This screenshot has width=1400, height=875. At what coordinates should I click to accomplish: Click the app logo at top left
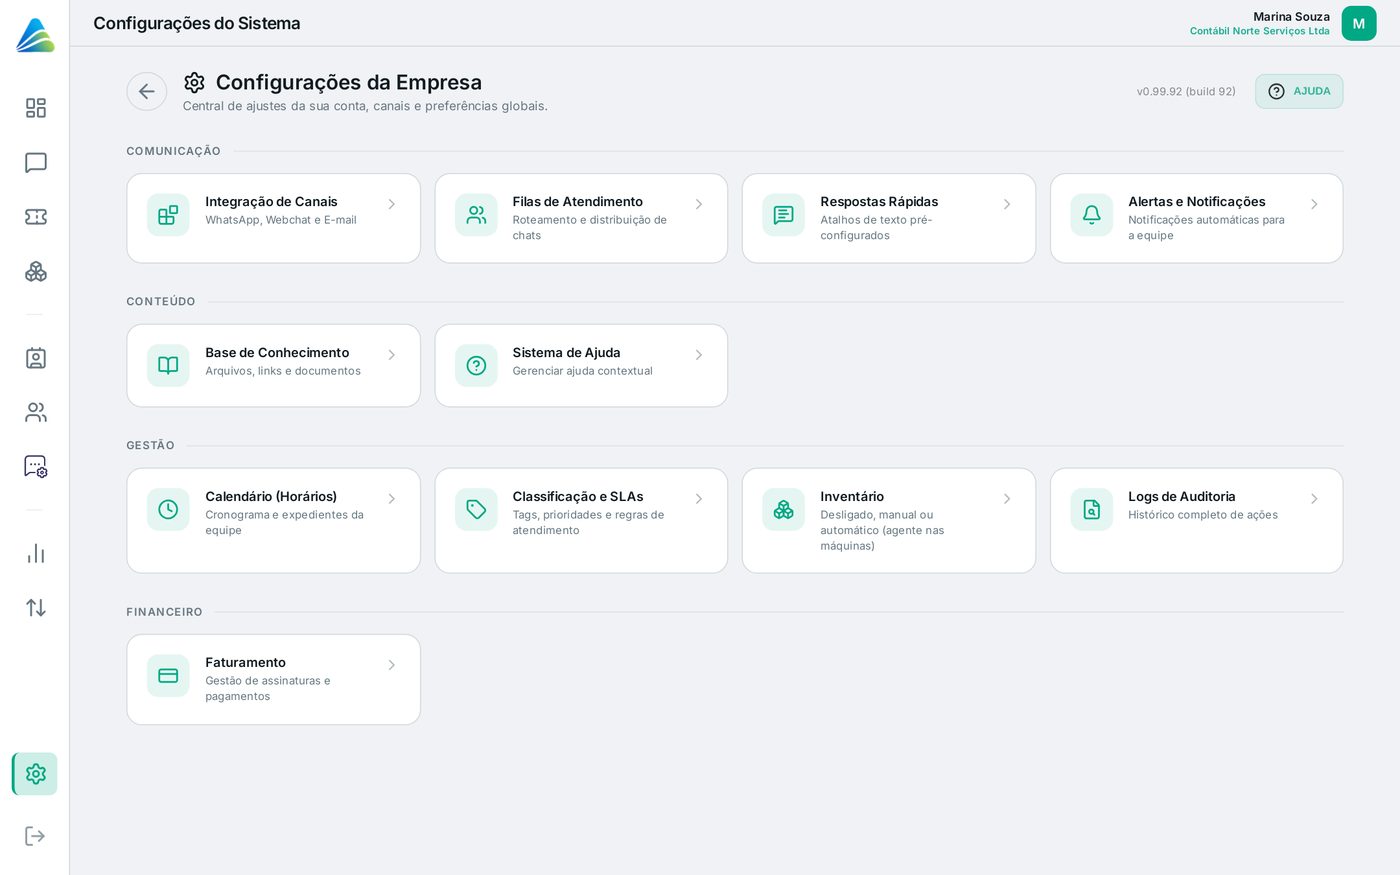pyautogui.click(x=35, y=35)
